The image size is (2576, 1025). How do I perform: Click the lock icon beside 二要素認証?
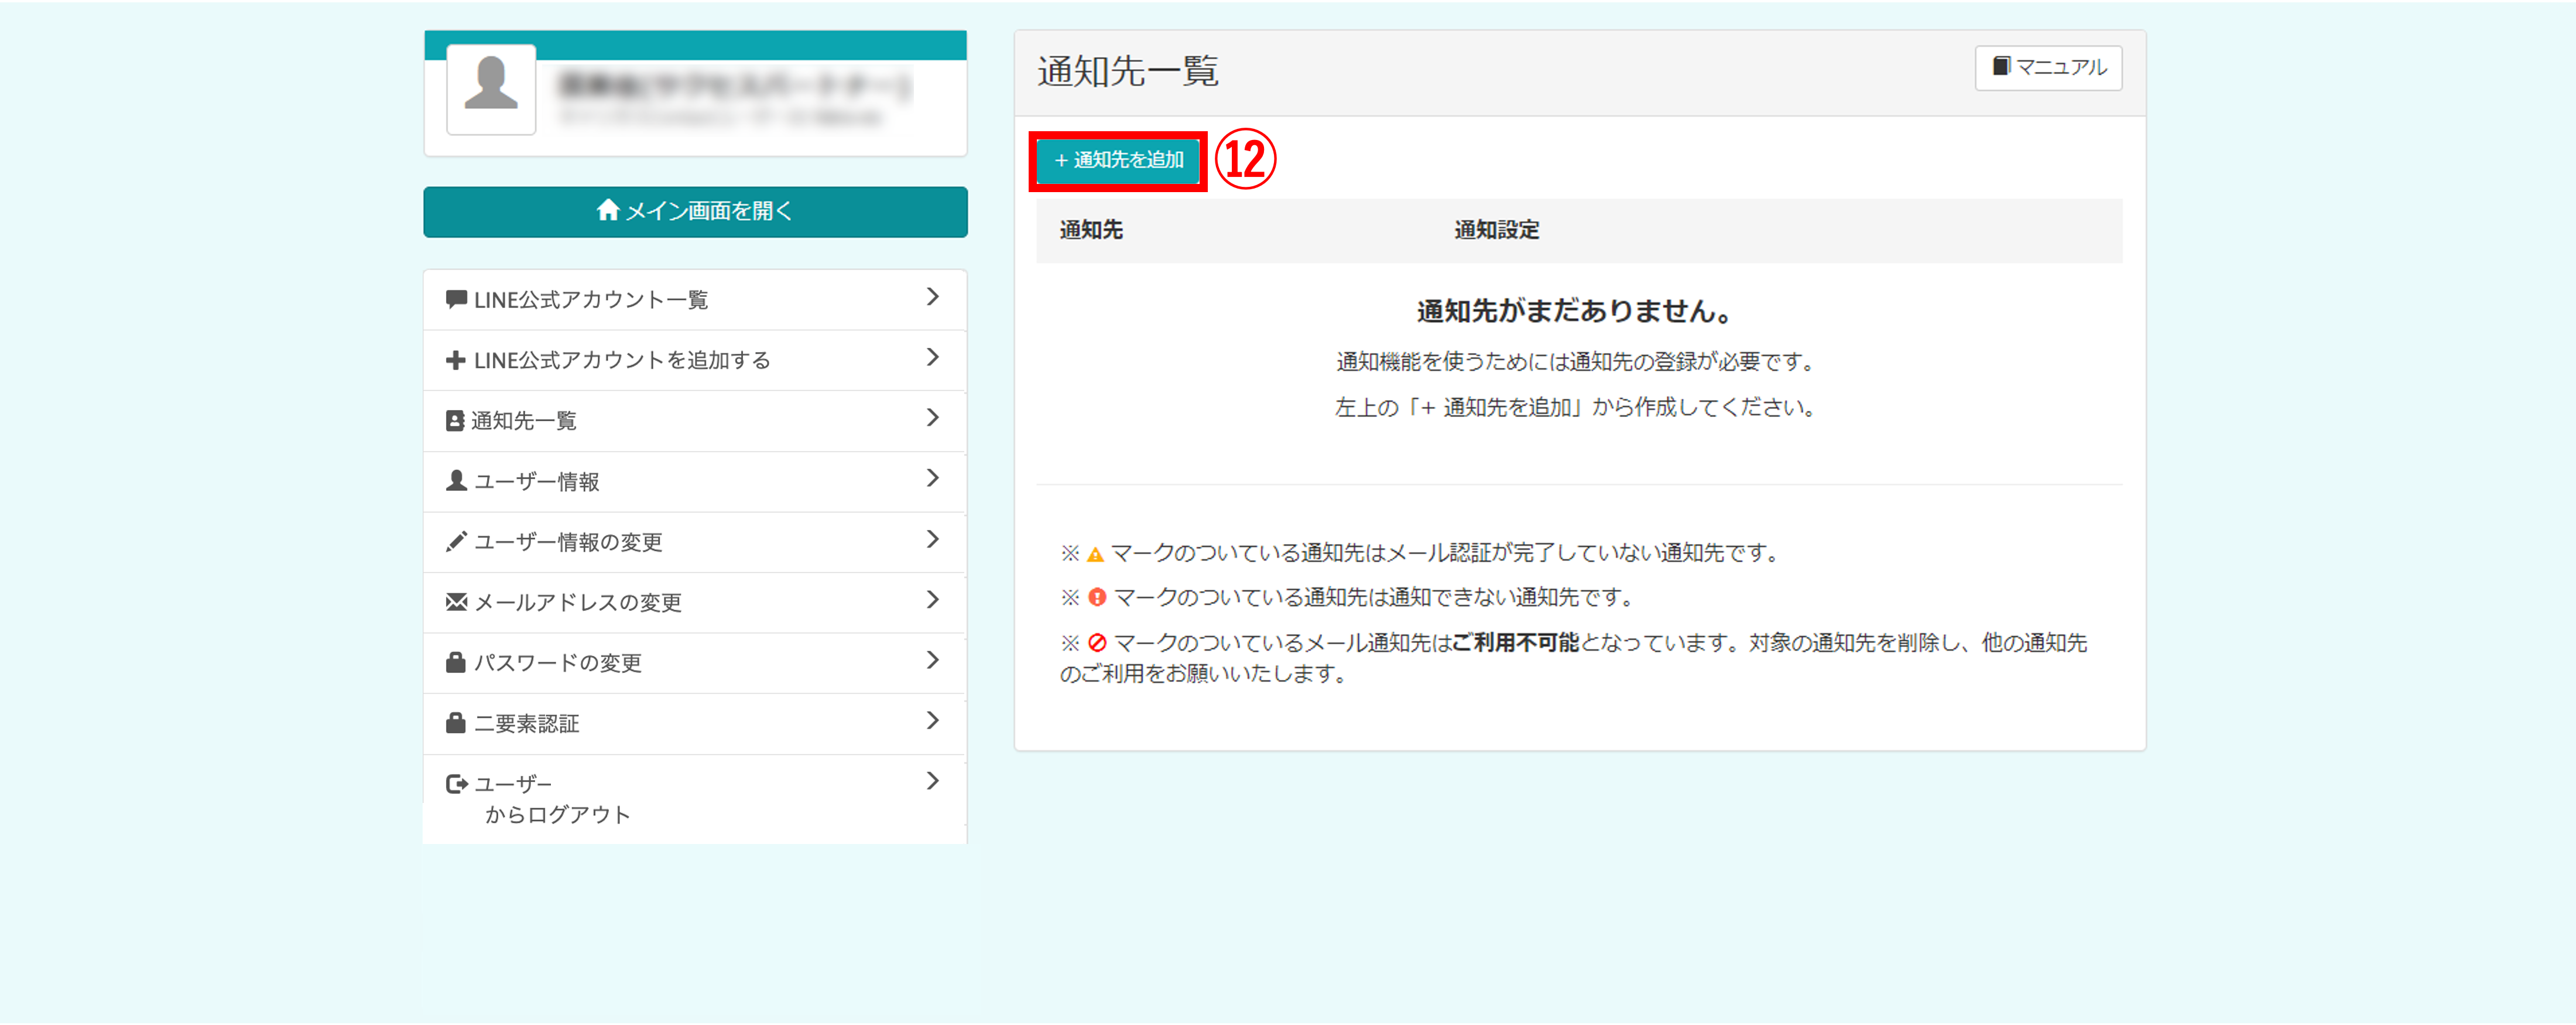click(456, 723)
